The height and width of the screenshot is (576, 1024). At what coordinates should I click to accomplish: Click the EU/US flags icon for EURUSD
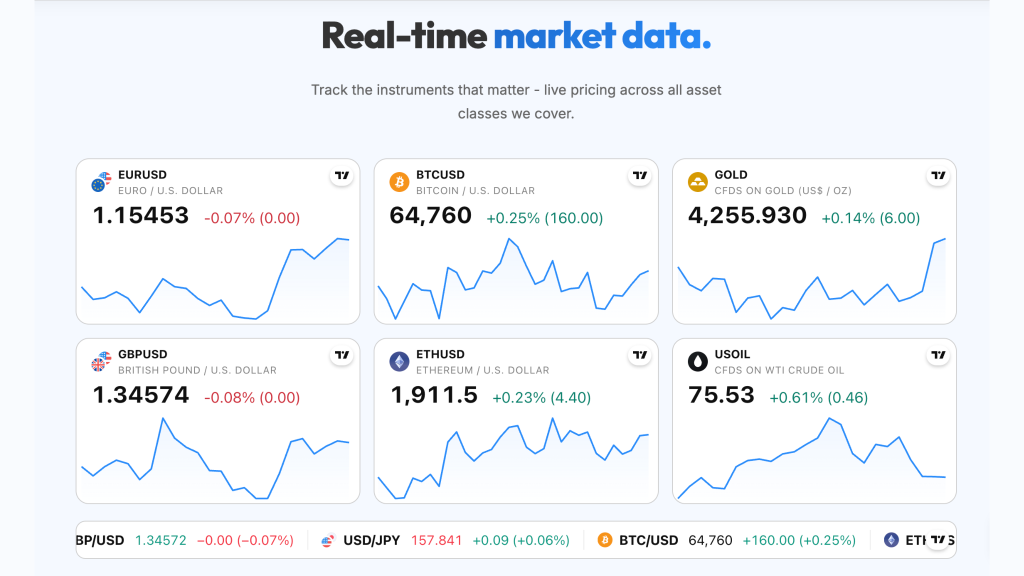point(101,182)
